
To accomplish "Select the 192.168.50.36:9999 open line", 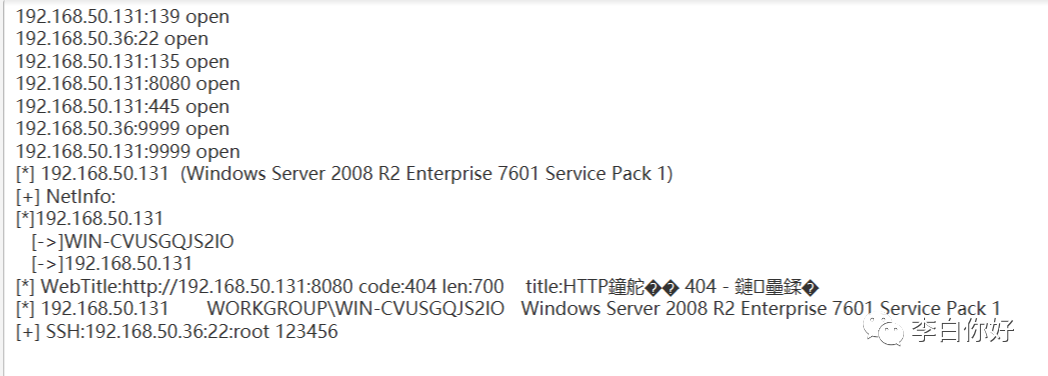I will click(x=122, y=129).
